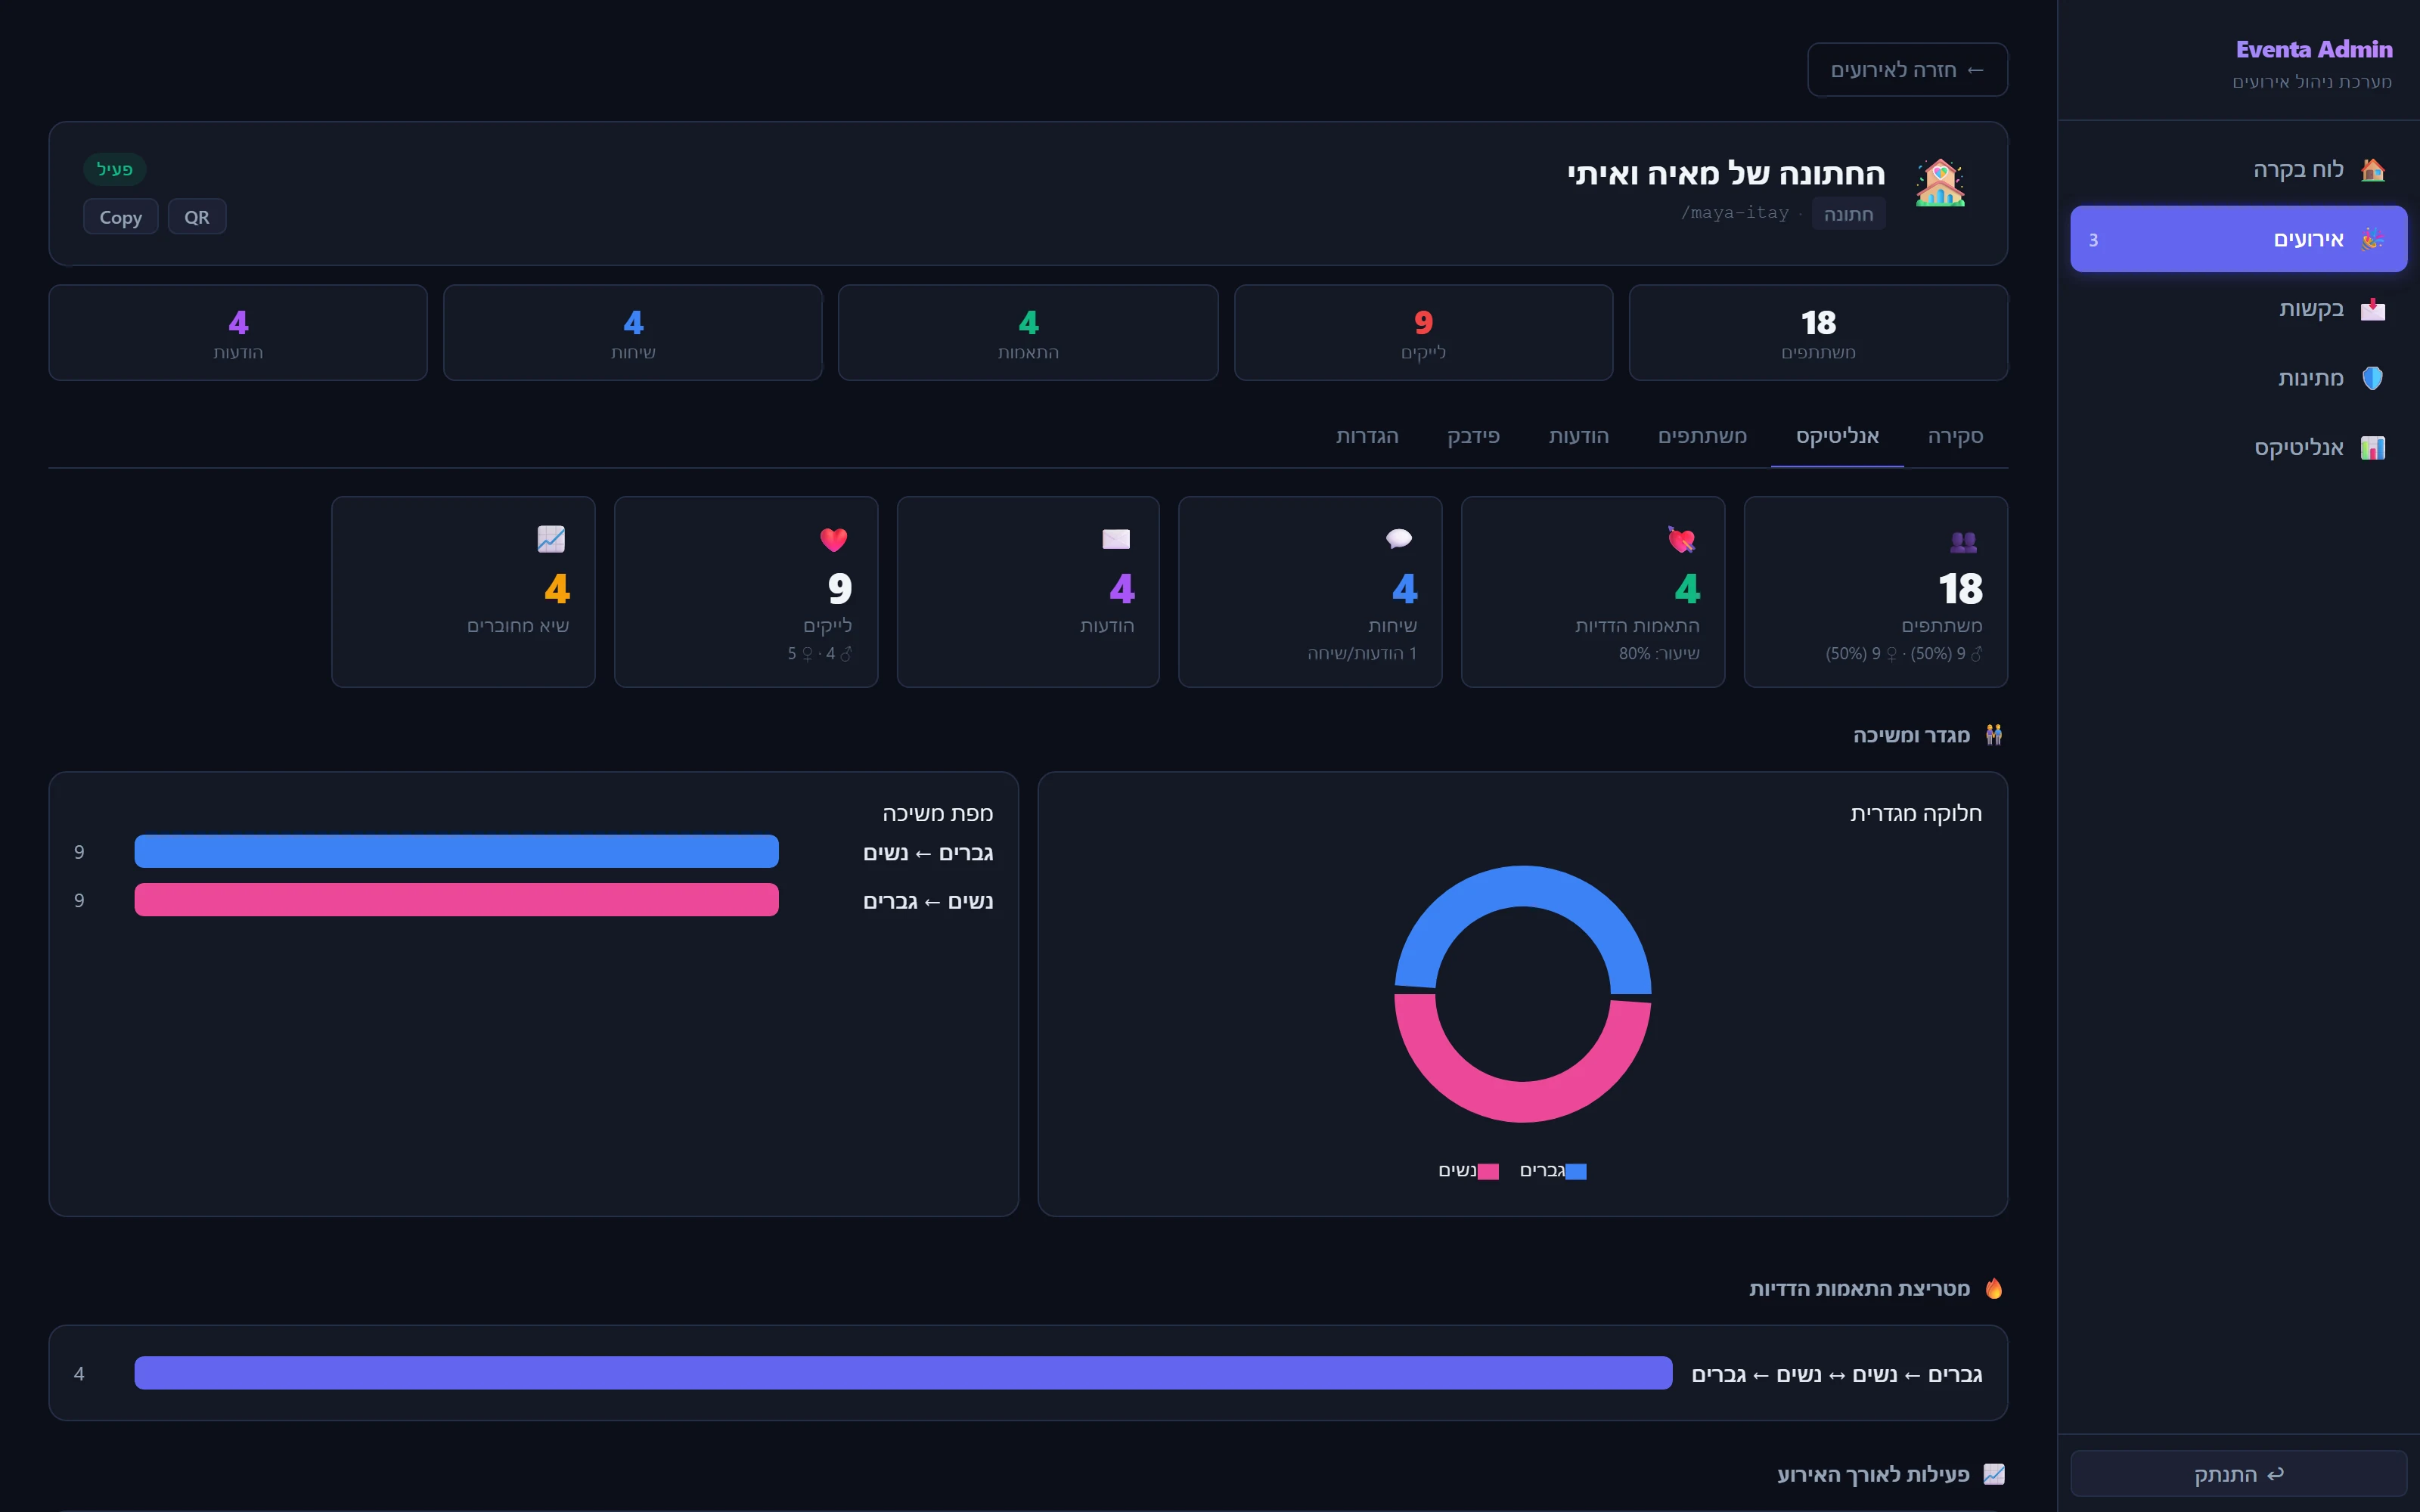Click the /maya-itay slug text
Screen dimensions: 2420x1512
[x=1735, y=213]
